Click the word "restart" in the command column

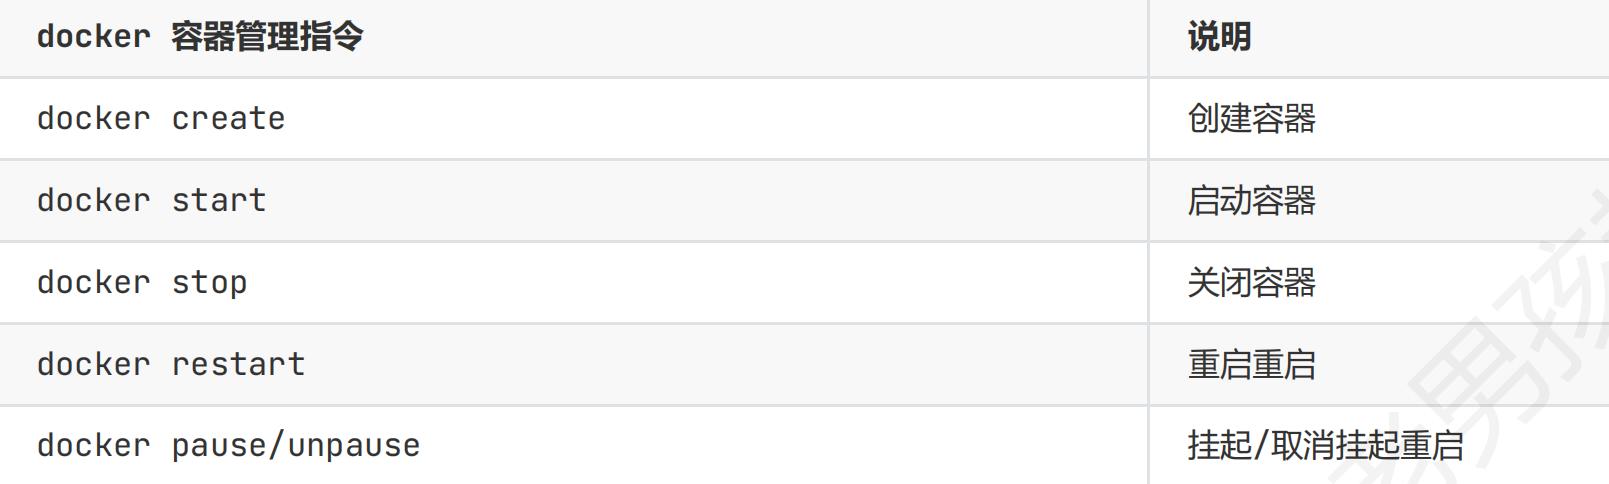click(x=238, y=365)
